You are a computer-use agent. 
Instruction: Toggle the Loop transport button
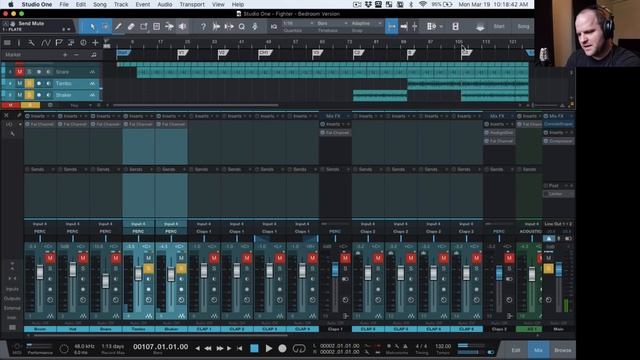click(299, 349)
